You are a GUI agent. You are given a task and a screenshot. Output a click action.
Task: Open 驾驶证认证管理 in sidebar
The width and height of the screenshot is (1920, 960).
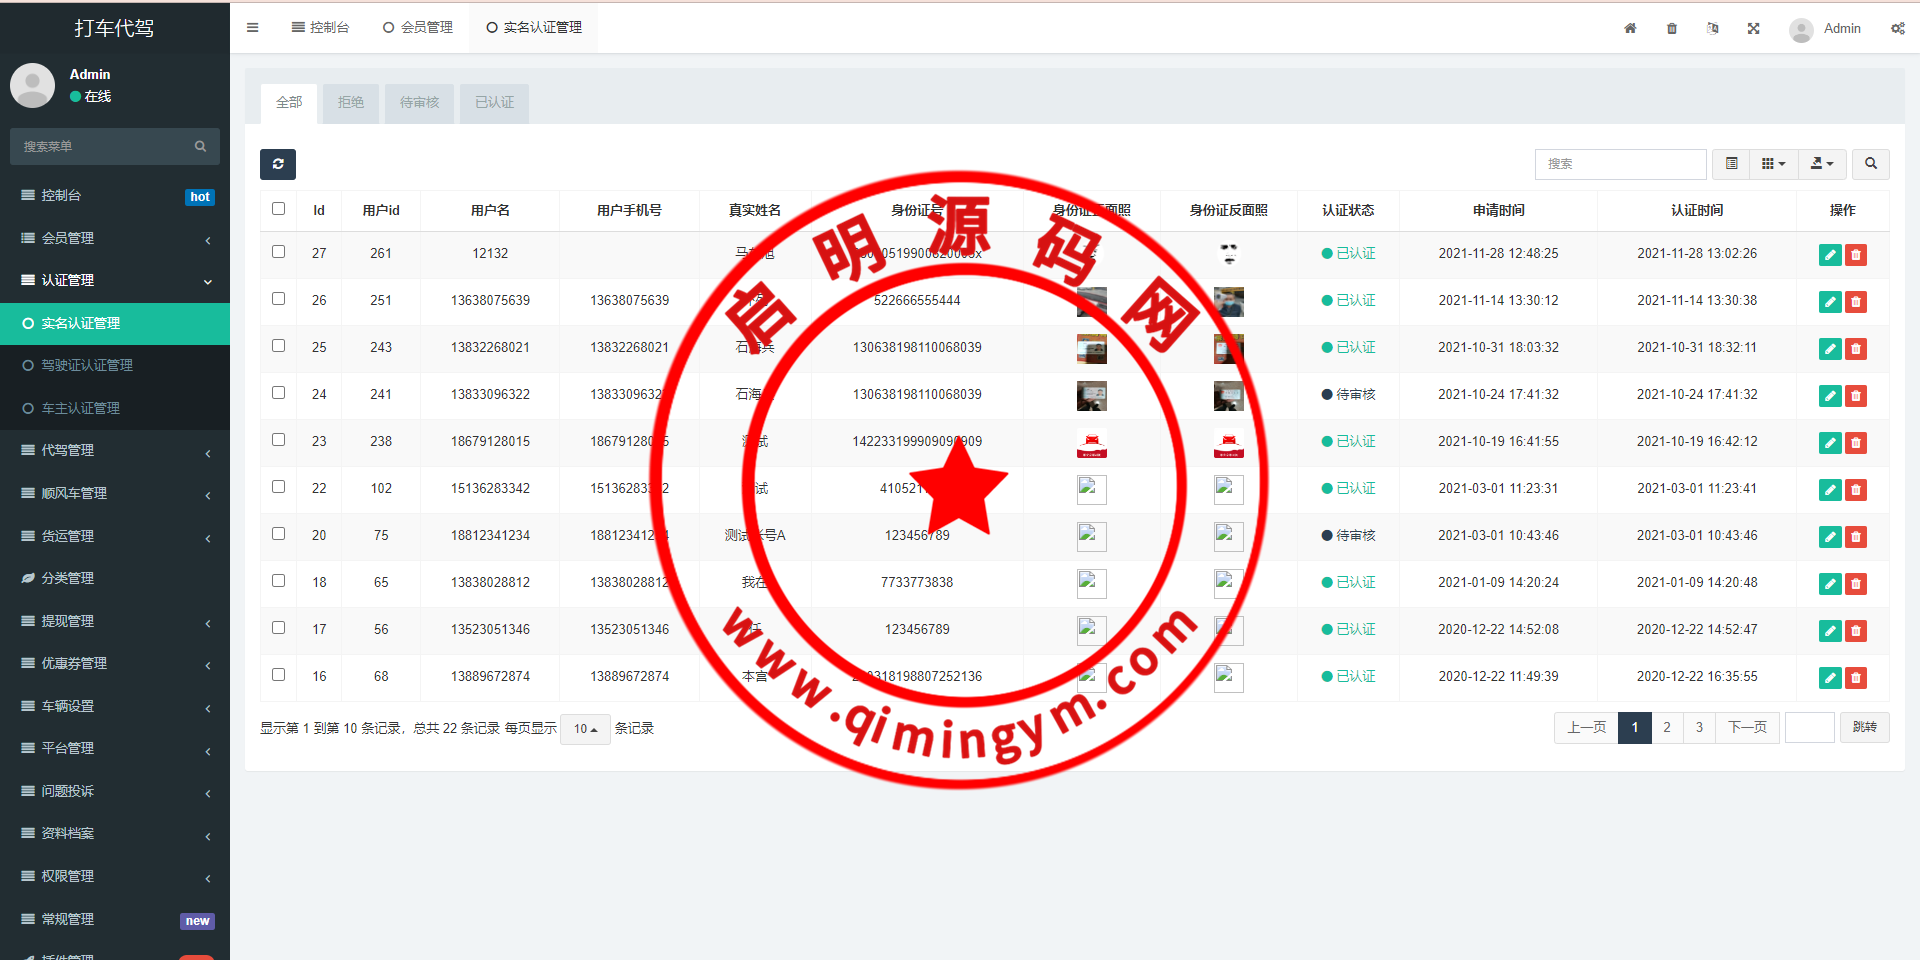[x=87, y=366]
